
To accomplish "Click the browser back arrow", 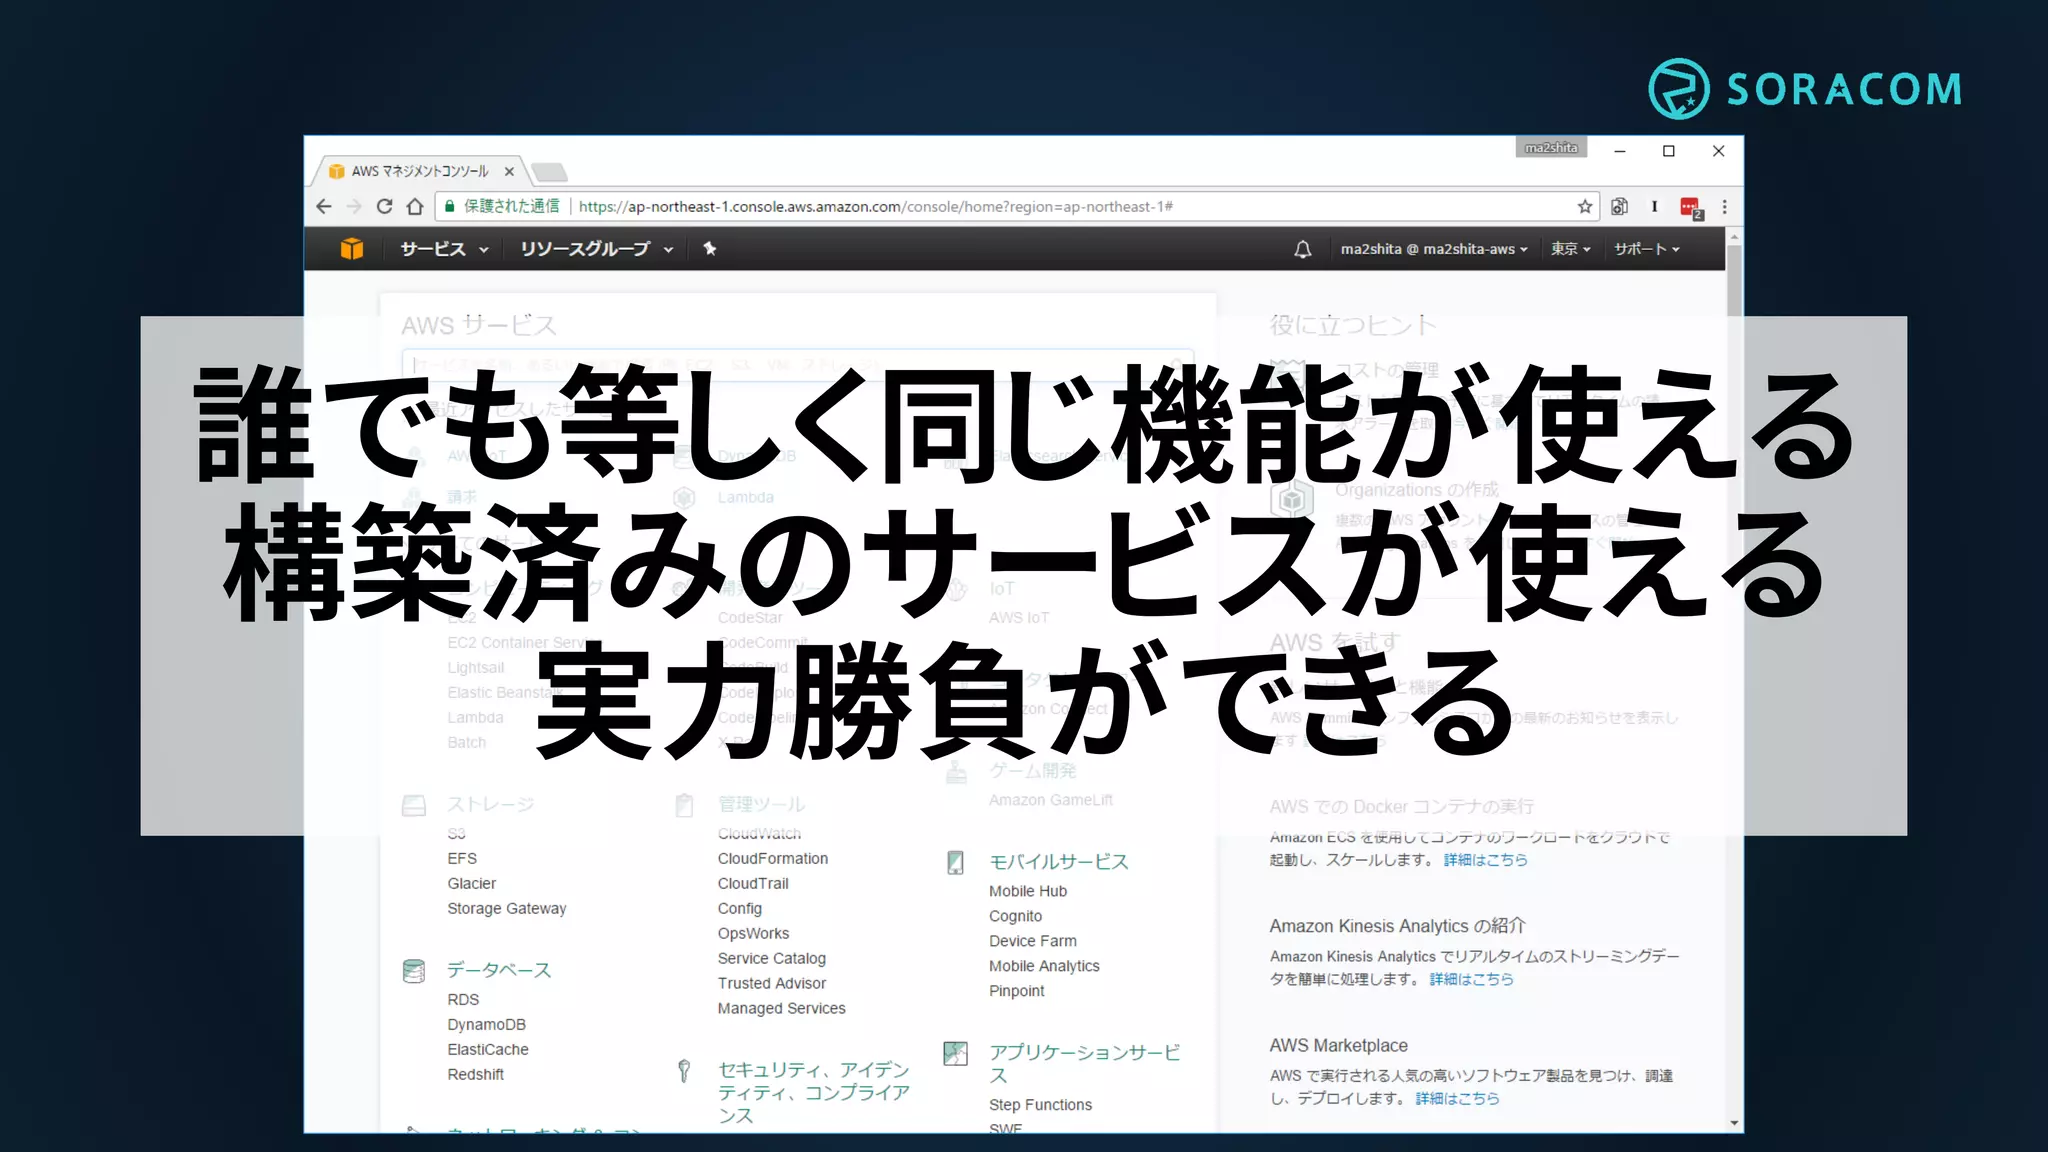I will 323,207.
